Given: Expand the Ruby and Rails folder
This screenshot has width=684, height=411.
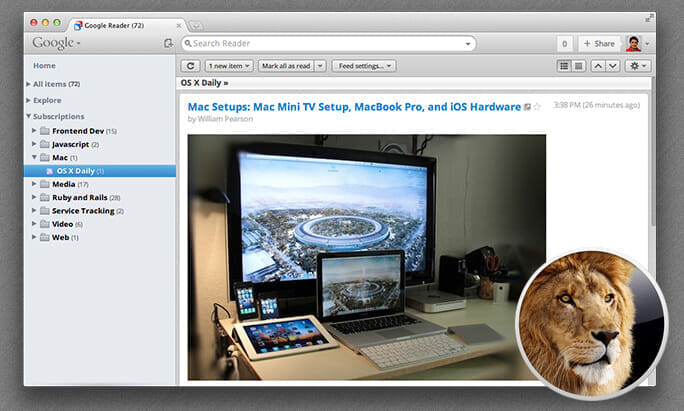Looking at the screenshot, I should [35, 198].
